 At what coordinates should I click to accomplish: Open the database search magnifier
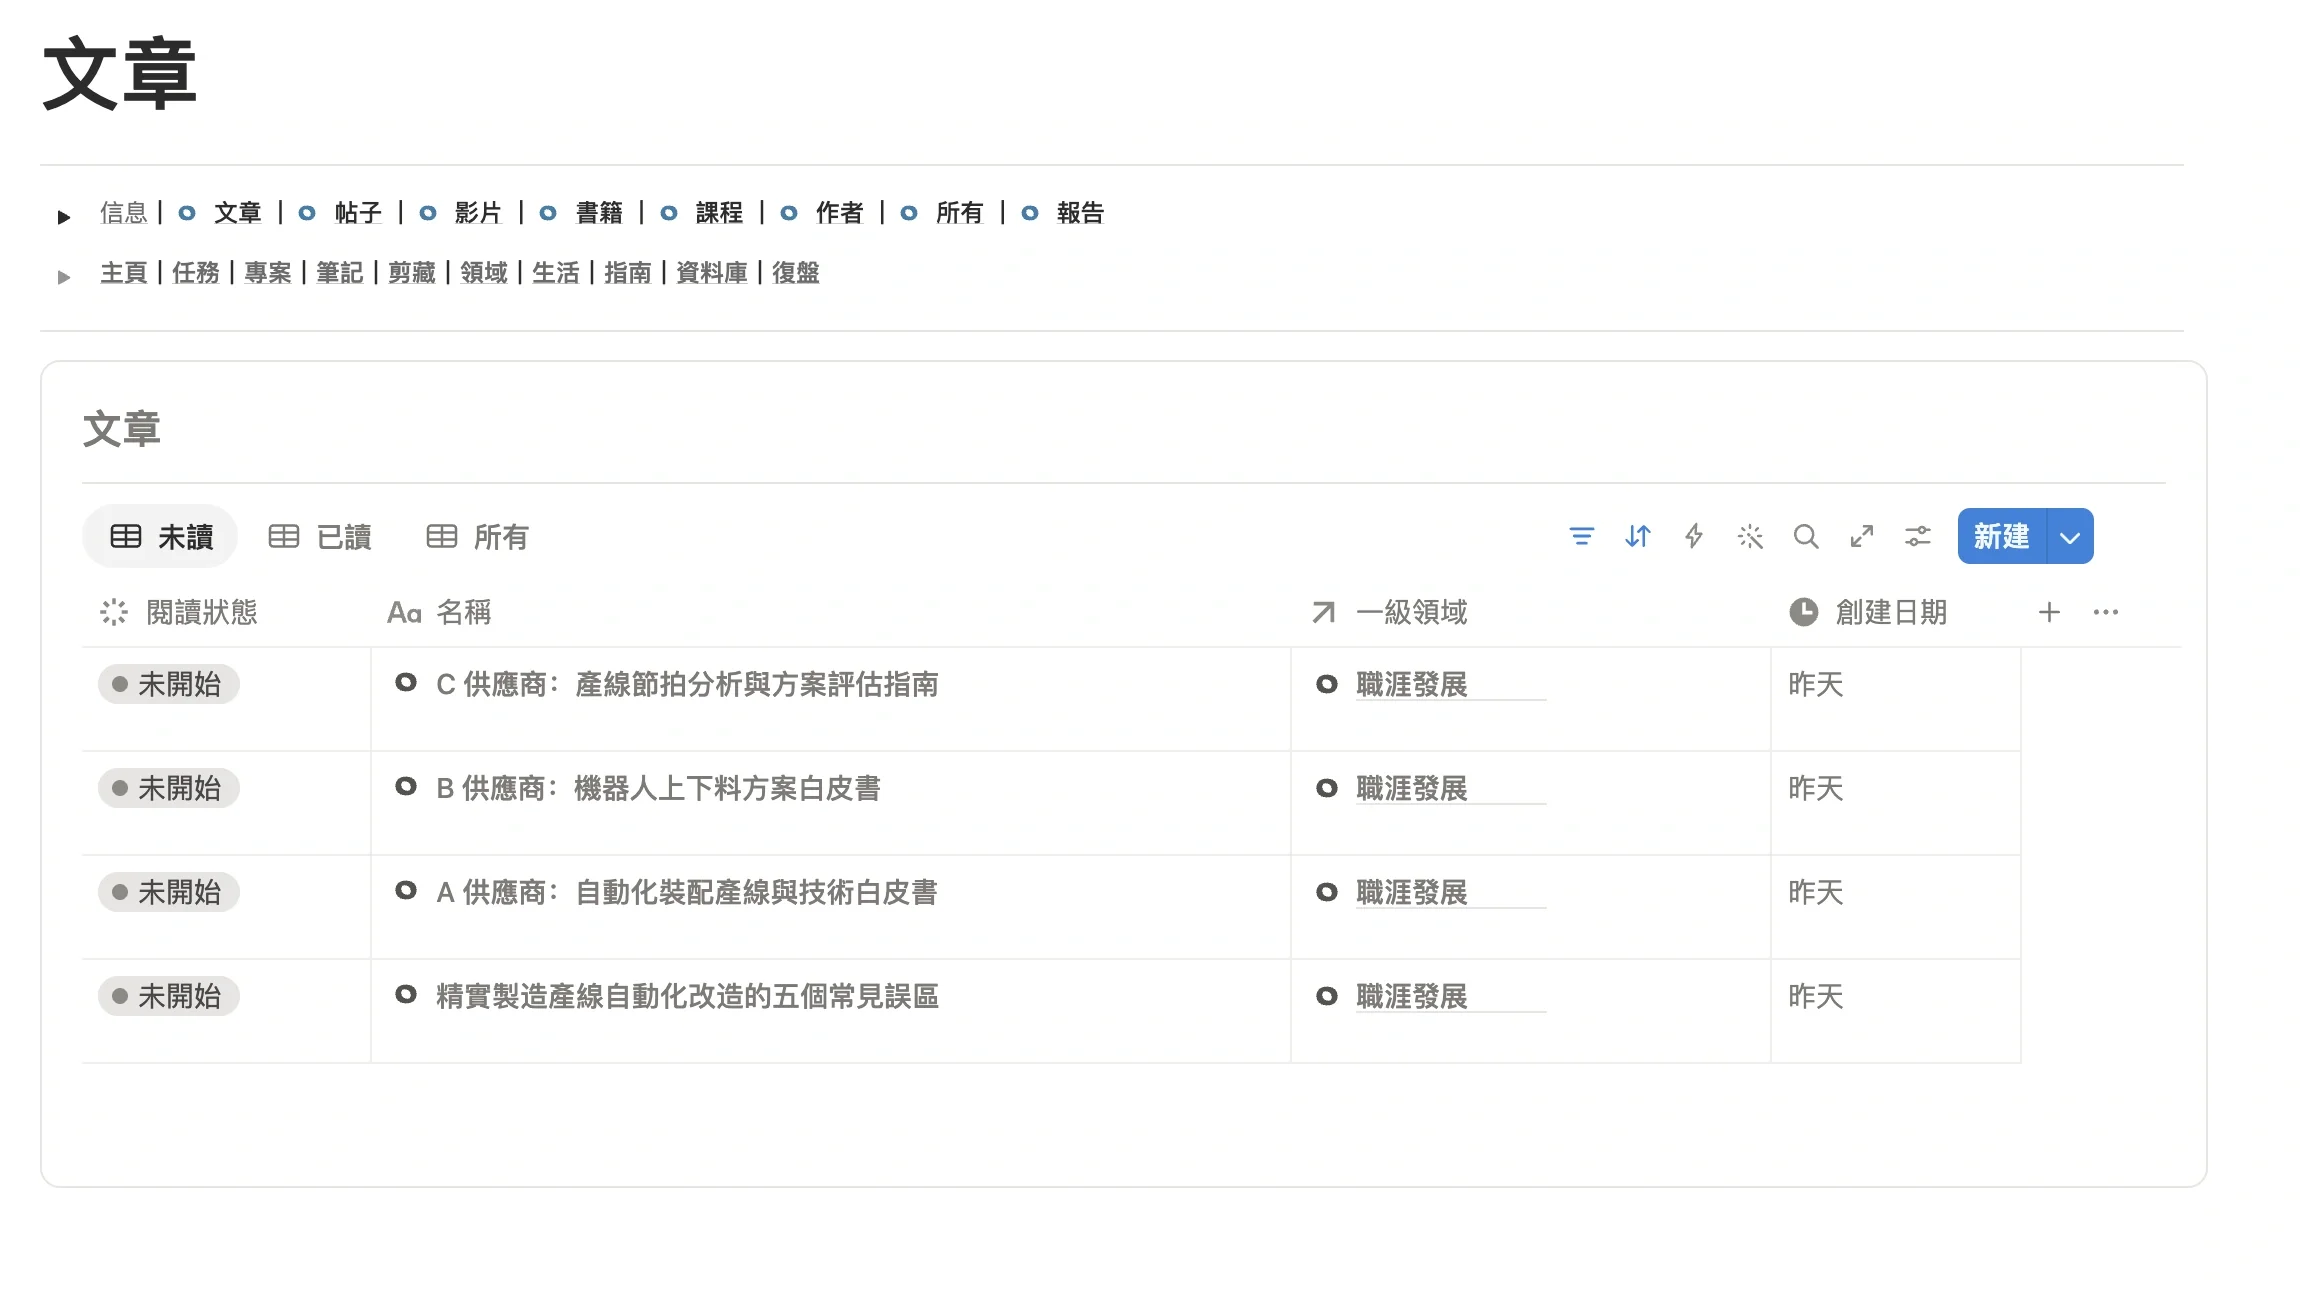[1805, 537]
